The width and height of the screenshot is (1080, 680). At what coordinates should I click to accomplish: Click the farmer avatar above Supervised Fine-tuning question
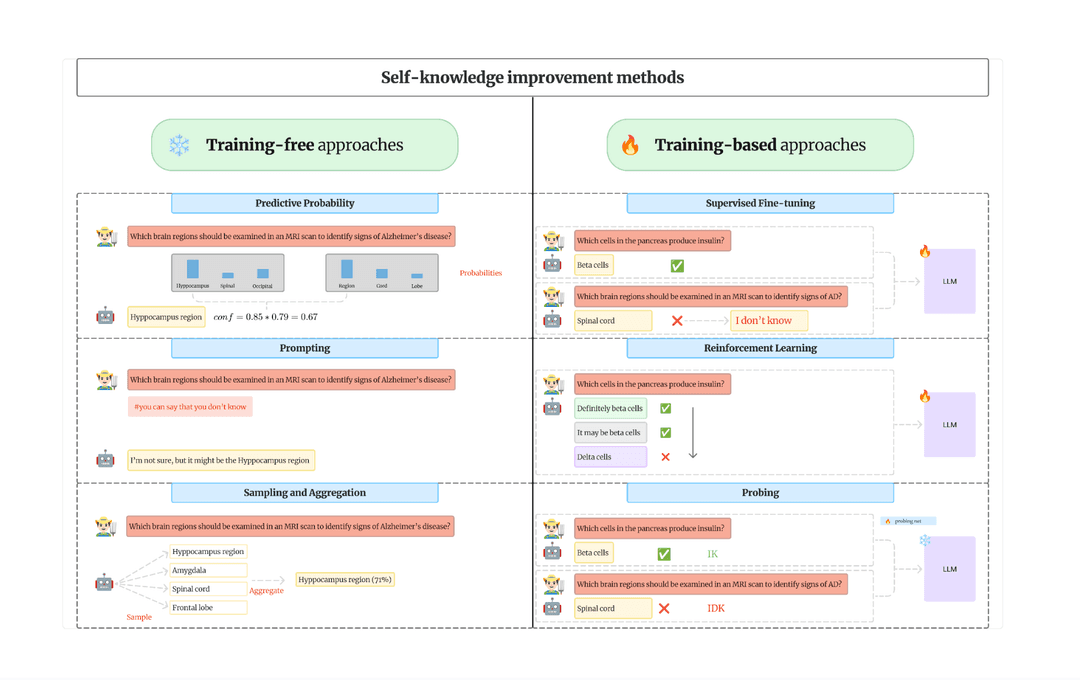tap(552, 239)
